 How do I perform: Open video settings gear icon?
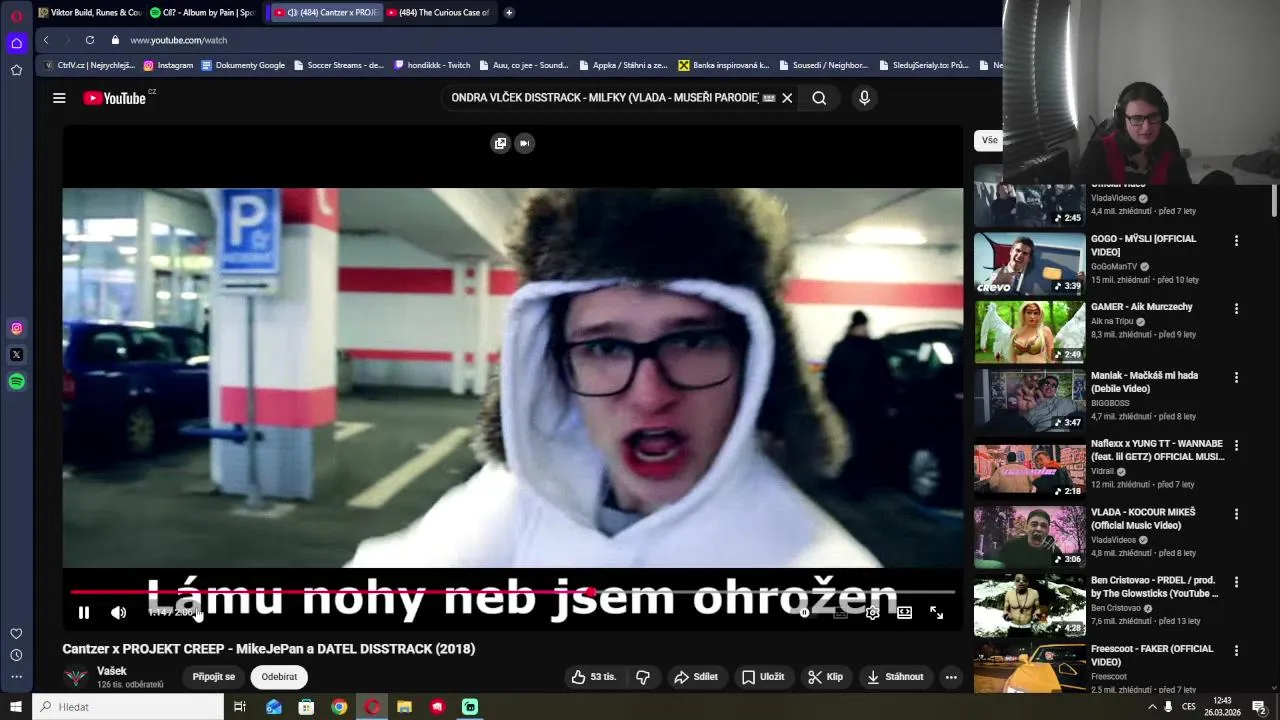click(872, 612)
